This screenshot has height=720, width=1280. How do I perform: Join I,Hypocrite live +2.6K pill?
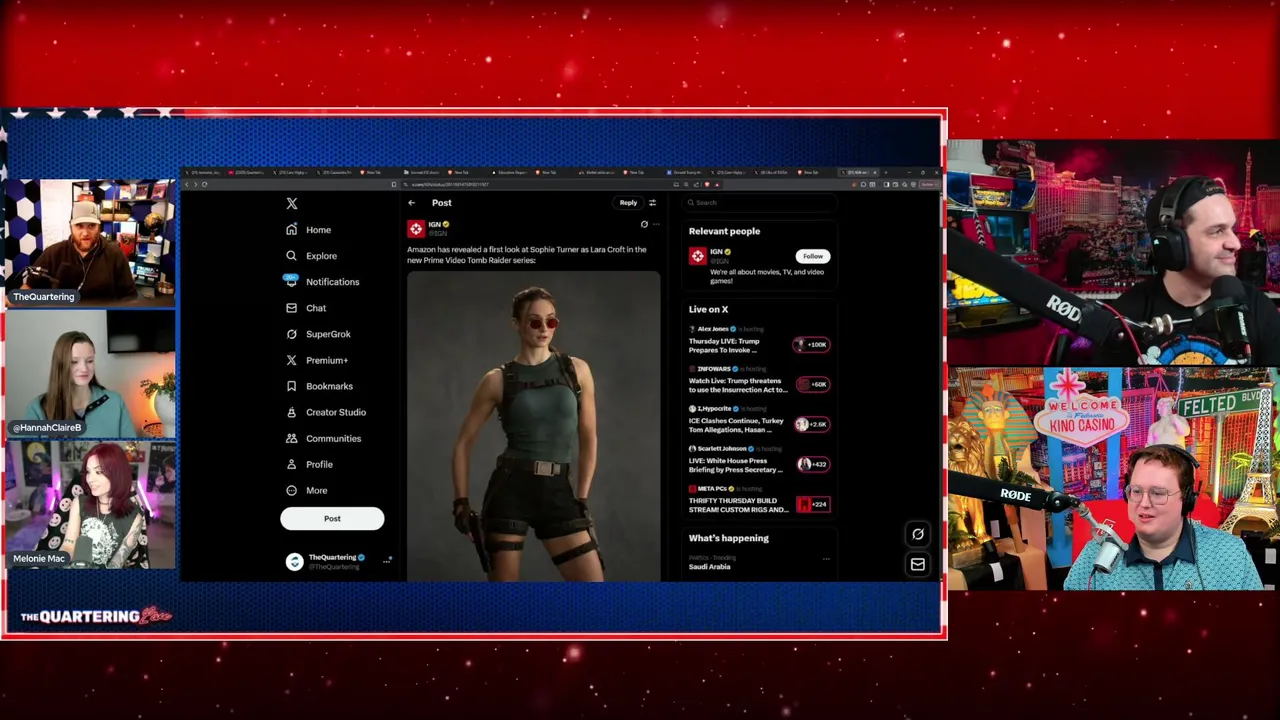(x=812, y=424)
